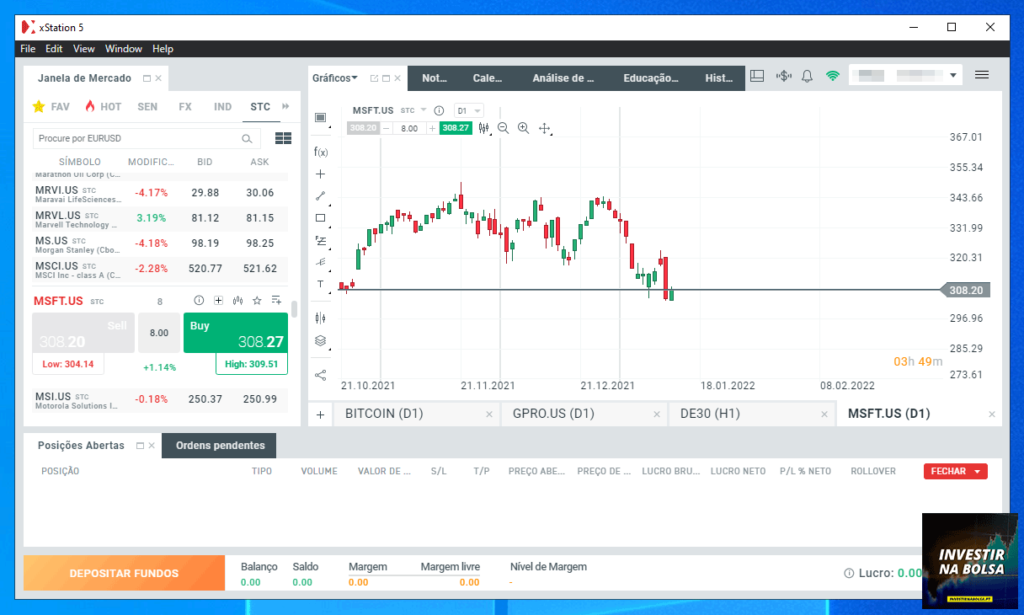Pick the trend line drawing tool
This screenshot has height=615, width=1024.
coord(320,196)
